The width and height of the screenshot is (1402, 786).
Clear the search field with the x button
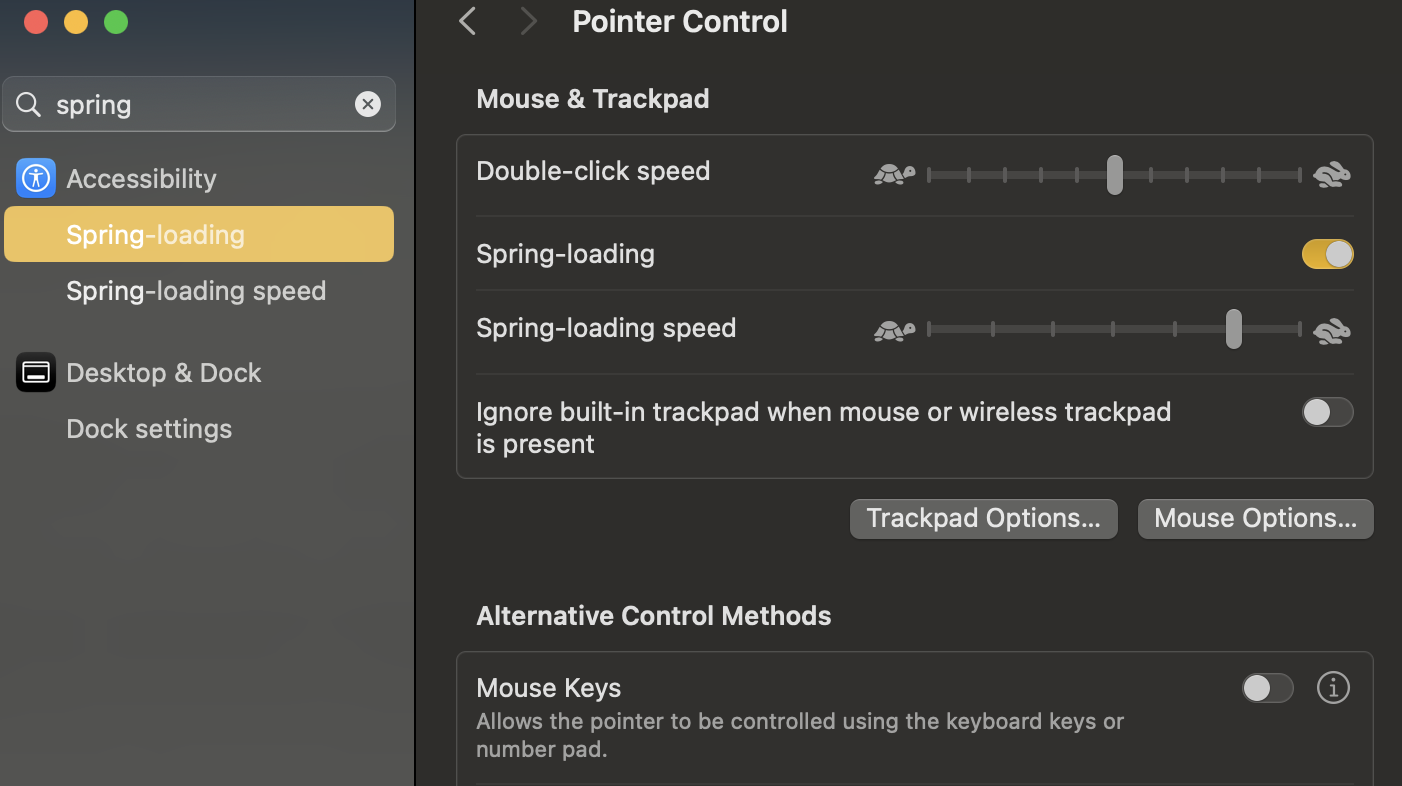[367, 103]
